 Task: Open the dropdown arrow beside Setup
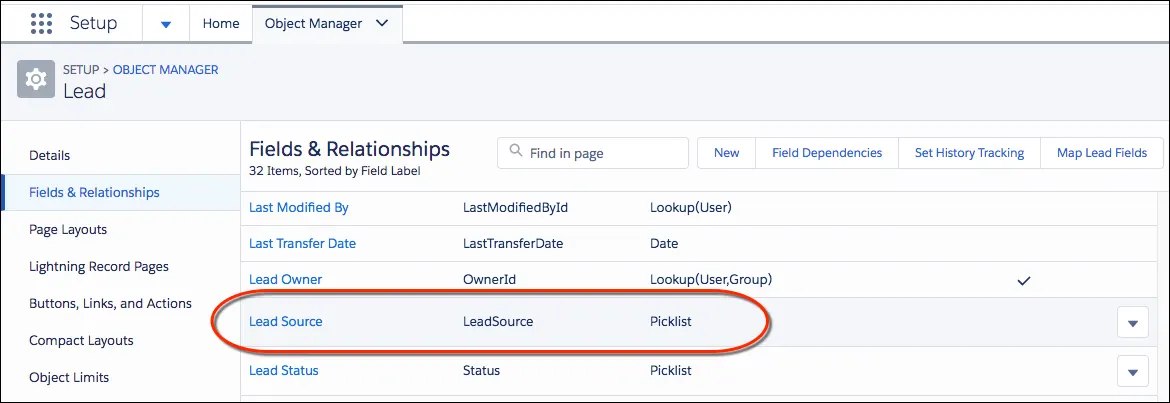tap(166, 24)
